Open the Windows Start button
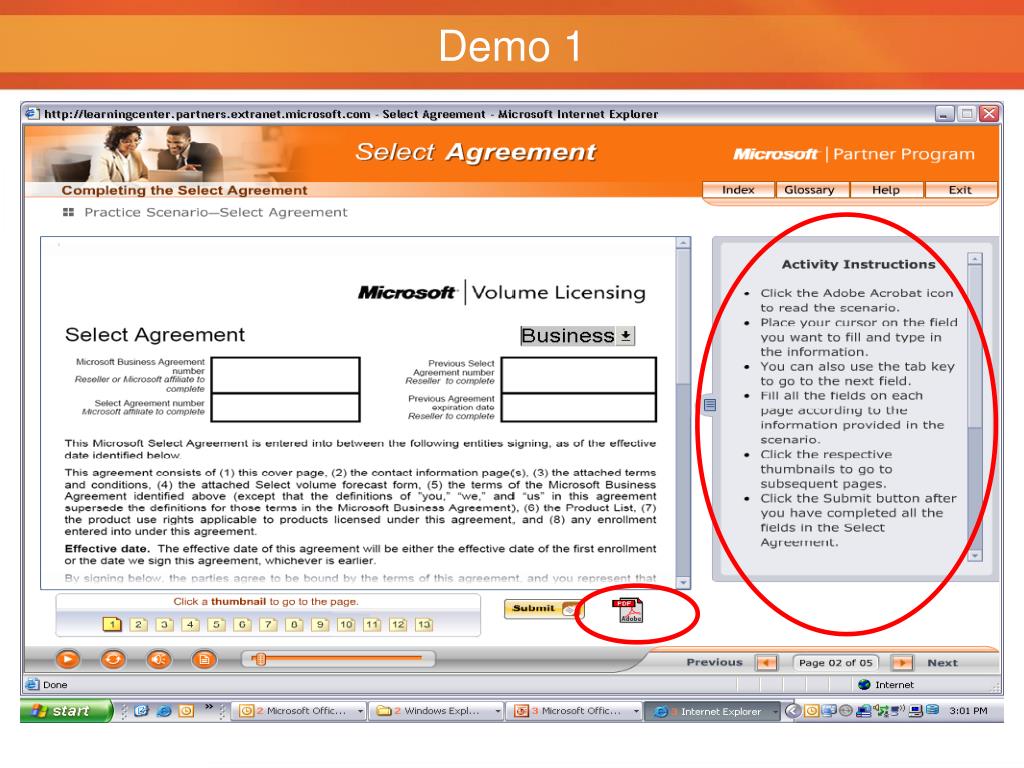The width and height of the screenshot is (1024, 768). (66, 711)
